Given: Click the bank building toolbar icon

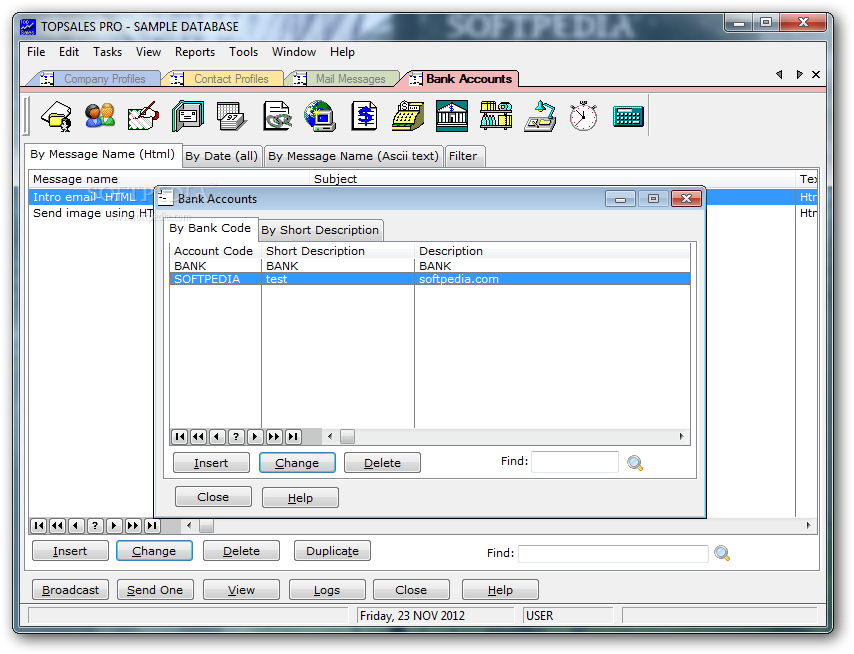Looking at the screenshot, I should tap(452, 117).
